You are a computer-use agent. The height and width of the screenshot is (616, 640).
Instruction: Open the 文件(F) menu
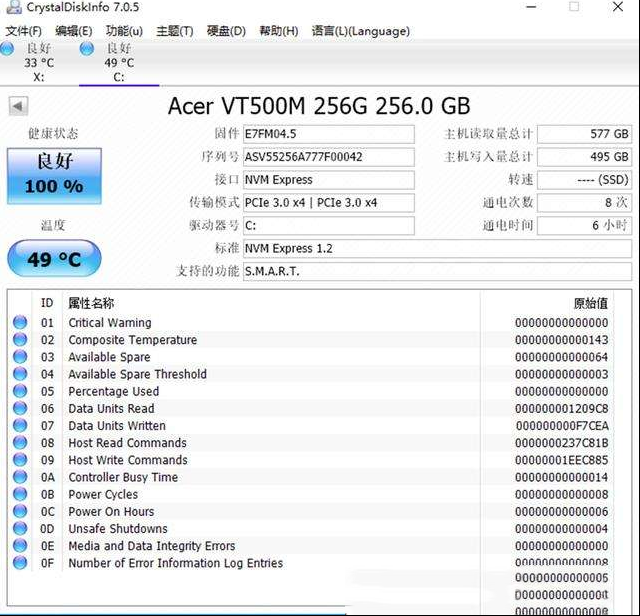pyautogui.click(x=23, y=31)
